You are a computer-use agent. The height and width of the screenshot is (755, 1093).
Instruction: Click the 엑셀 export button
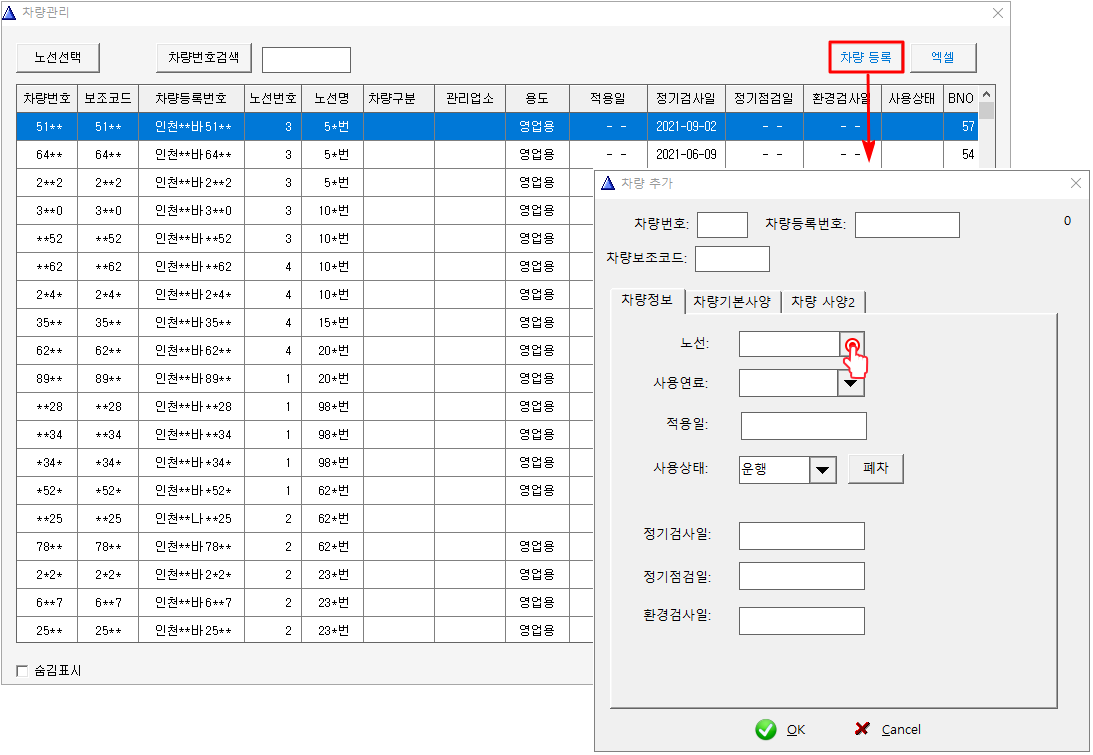pos(943,57)
